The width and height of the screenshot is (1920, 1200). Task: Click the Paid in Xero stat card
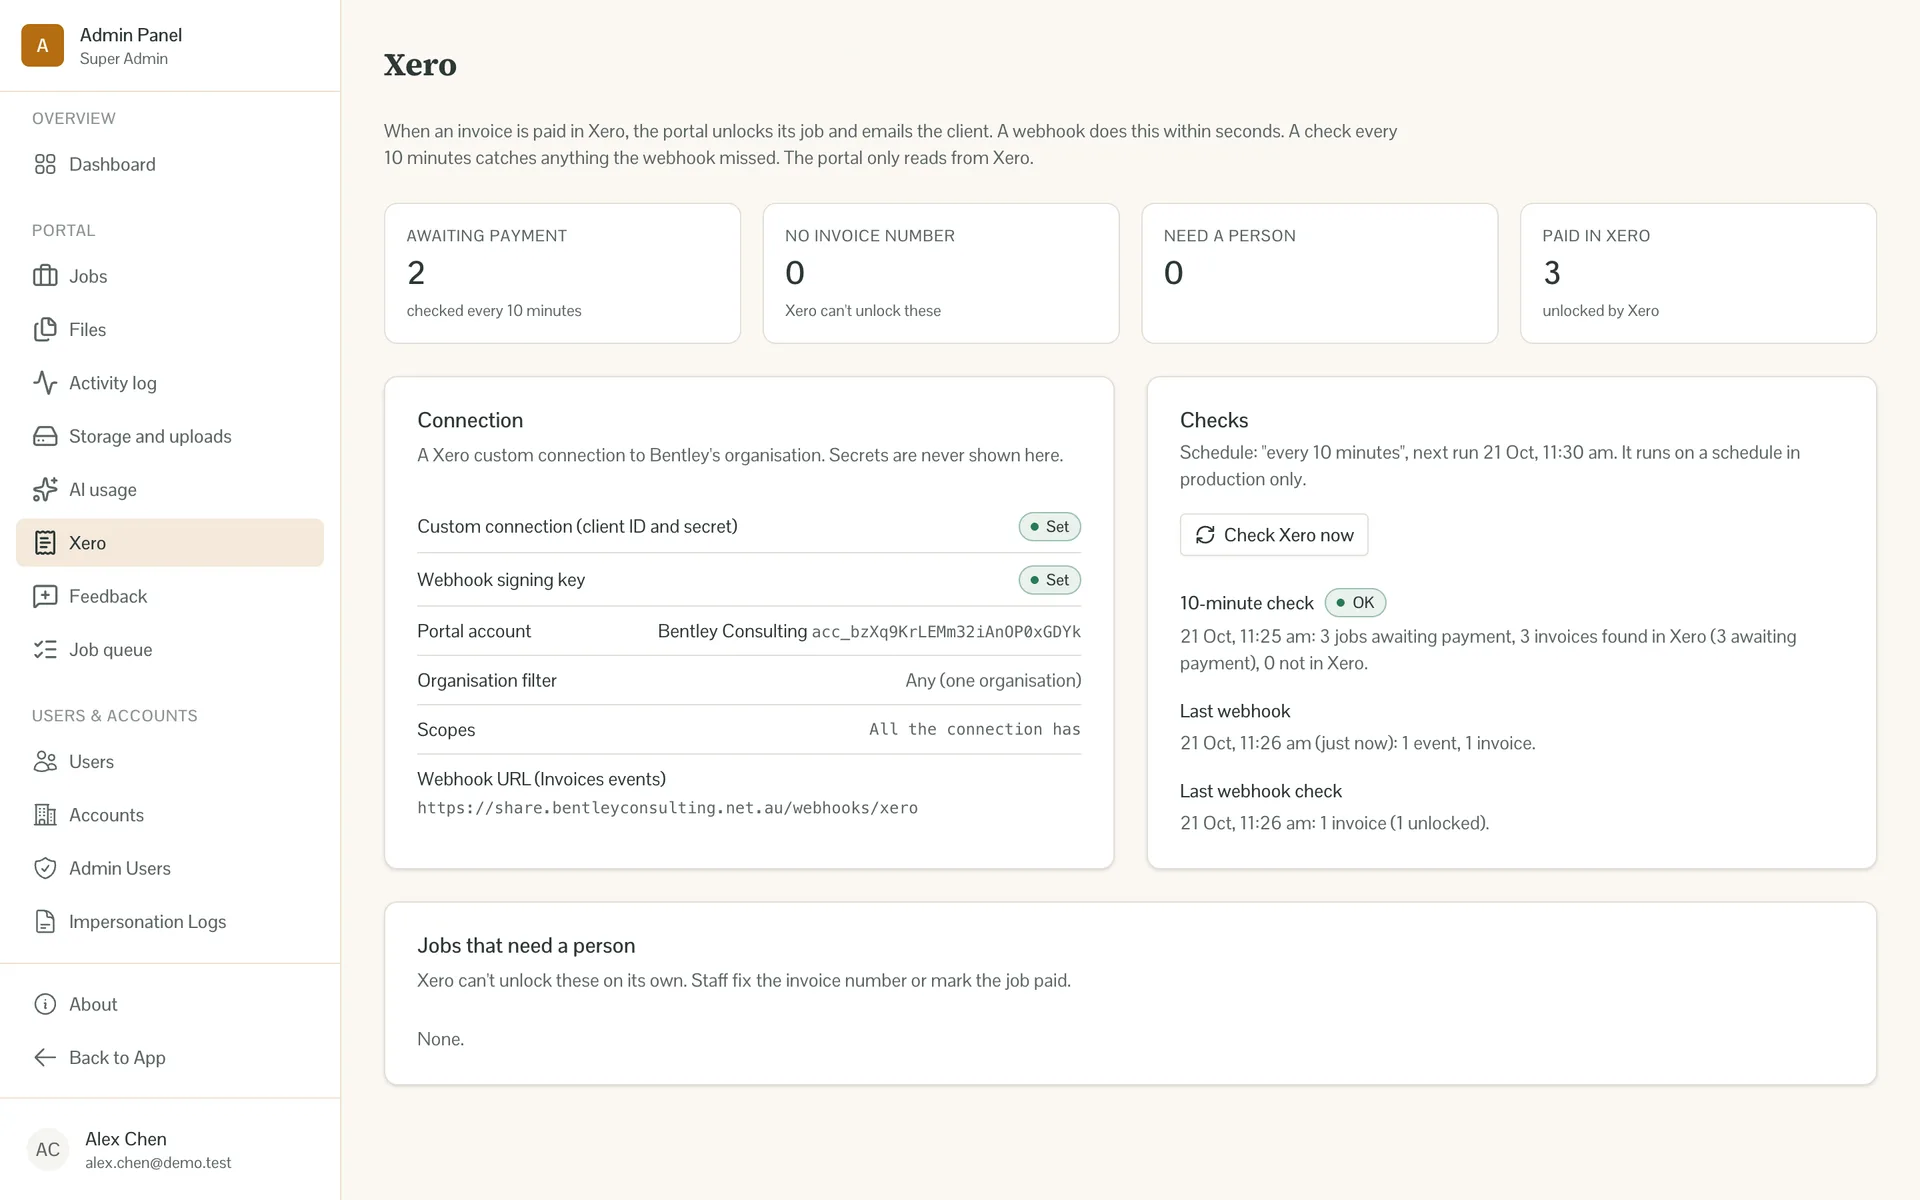1698,273
